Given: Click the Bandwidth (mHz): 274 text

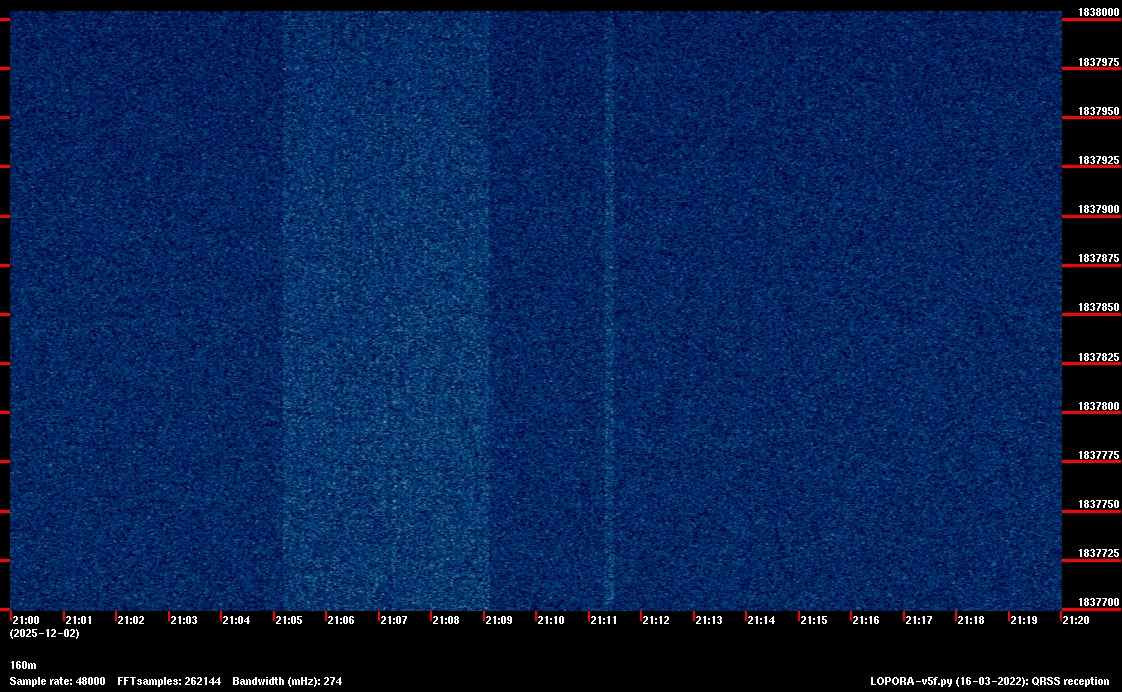Looking at the screenshot, I should click(287, 681).
